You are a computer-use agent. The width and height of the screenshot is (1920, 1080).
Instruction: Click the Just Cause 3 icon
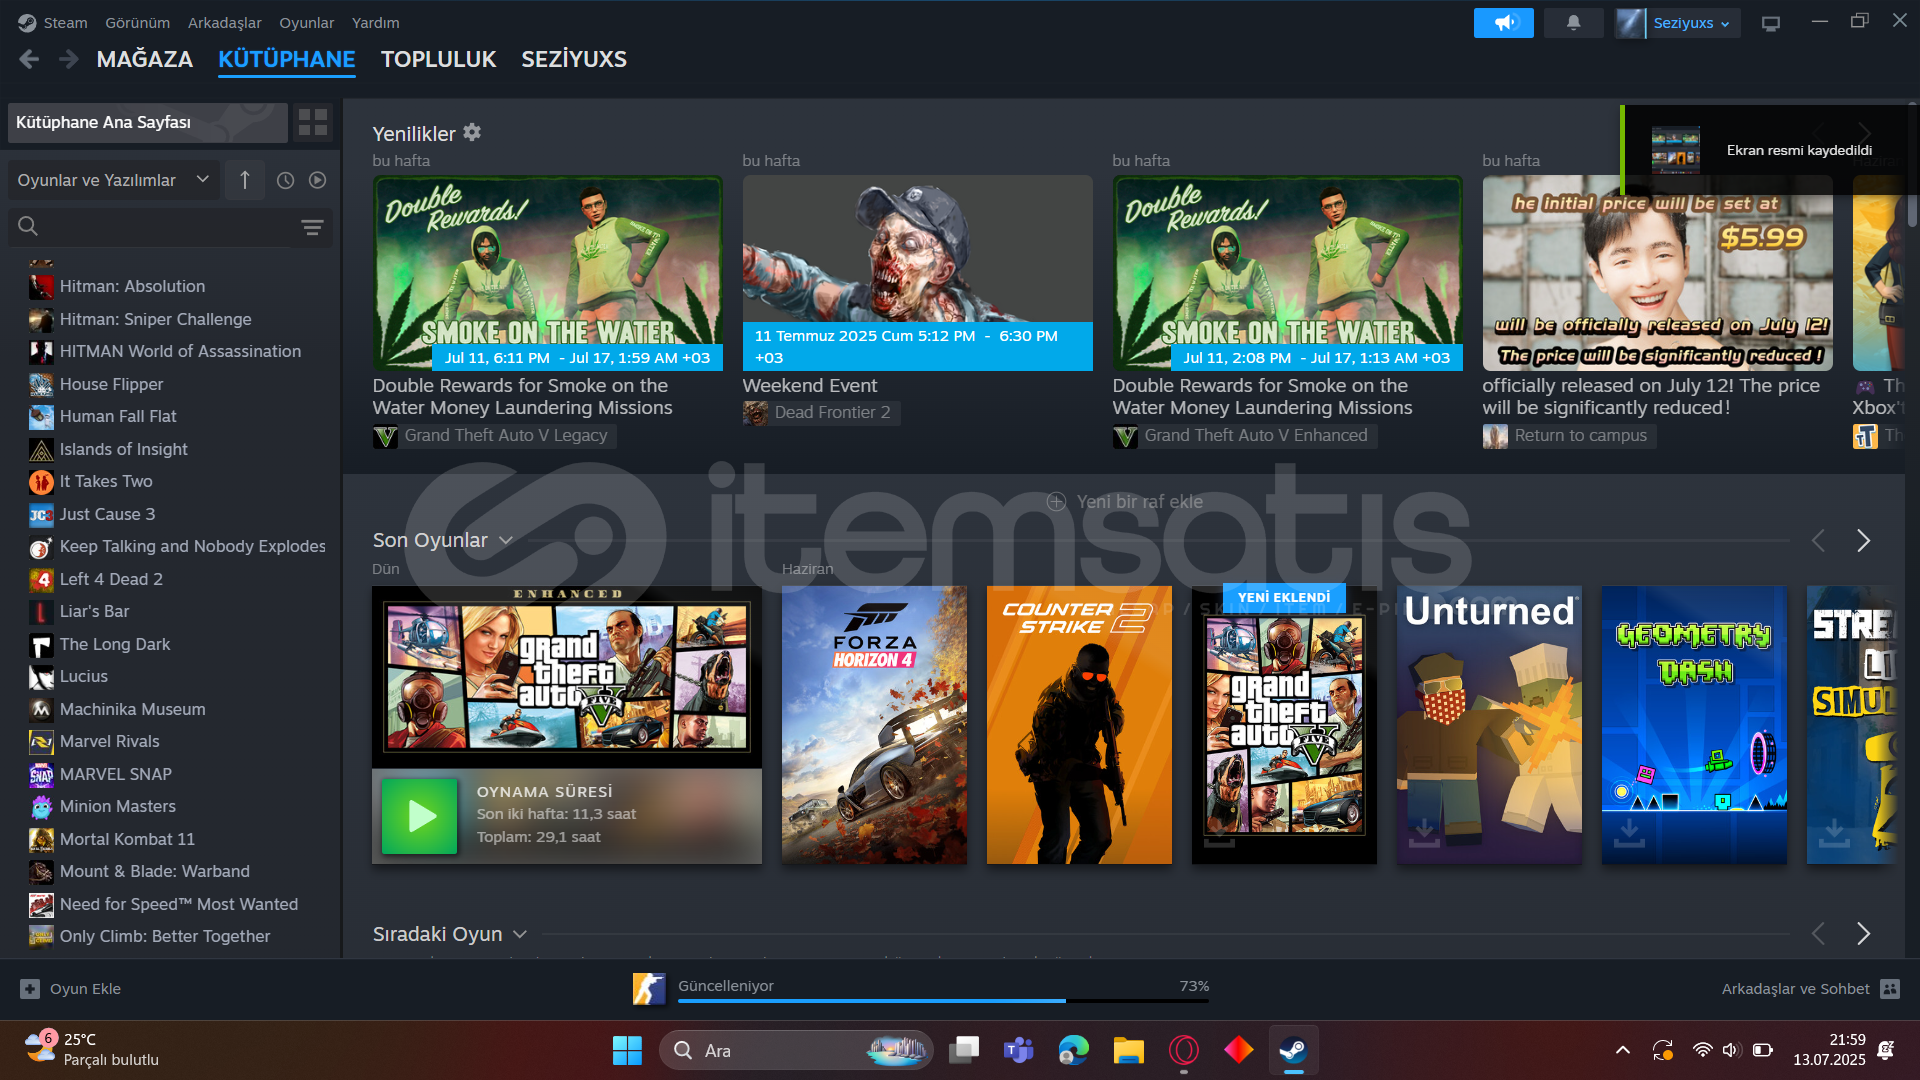tap(41, 514)
